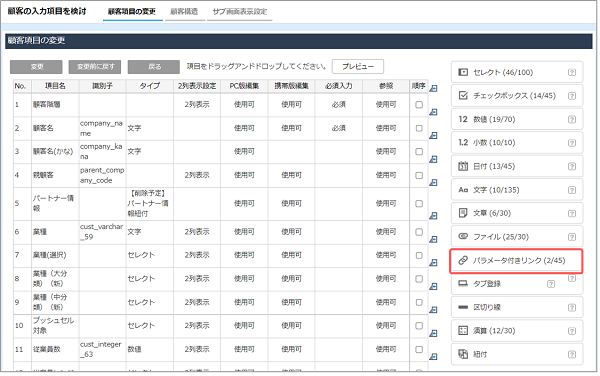Click the タブ登録 icon

pyautogui.click(x=463, y=283)
